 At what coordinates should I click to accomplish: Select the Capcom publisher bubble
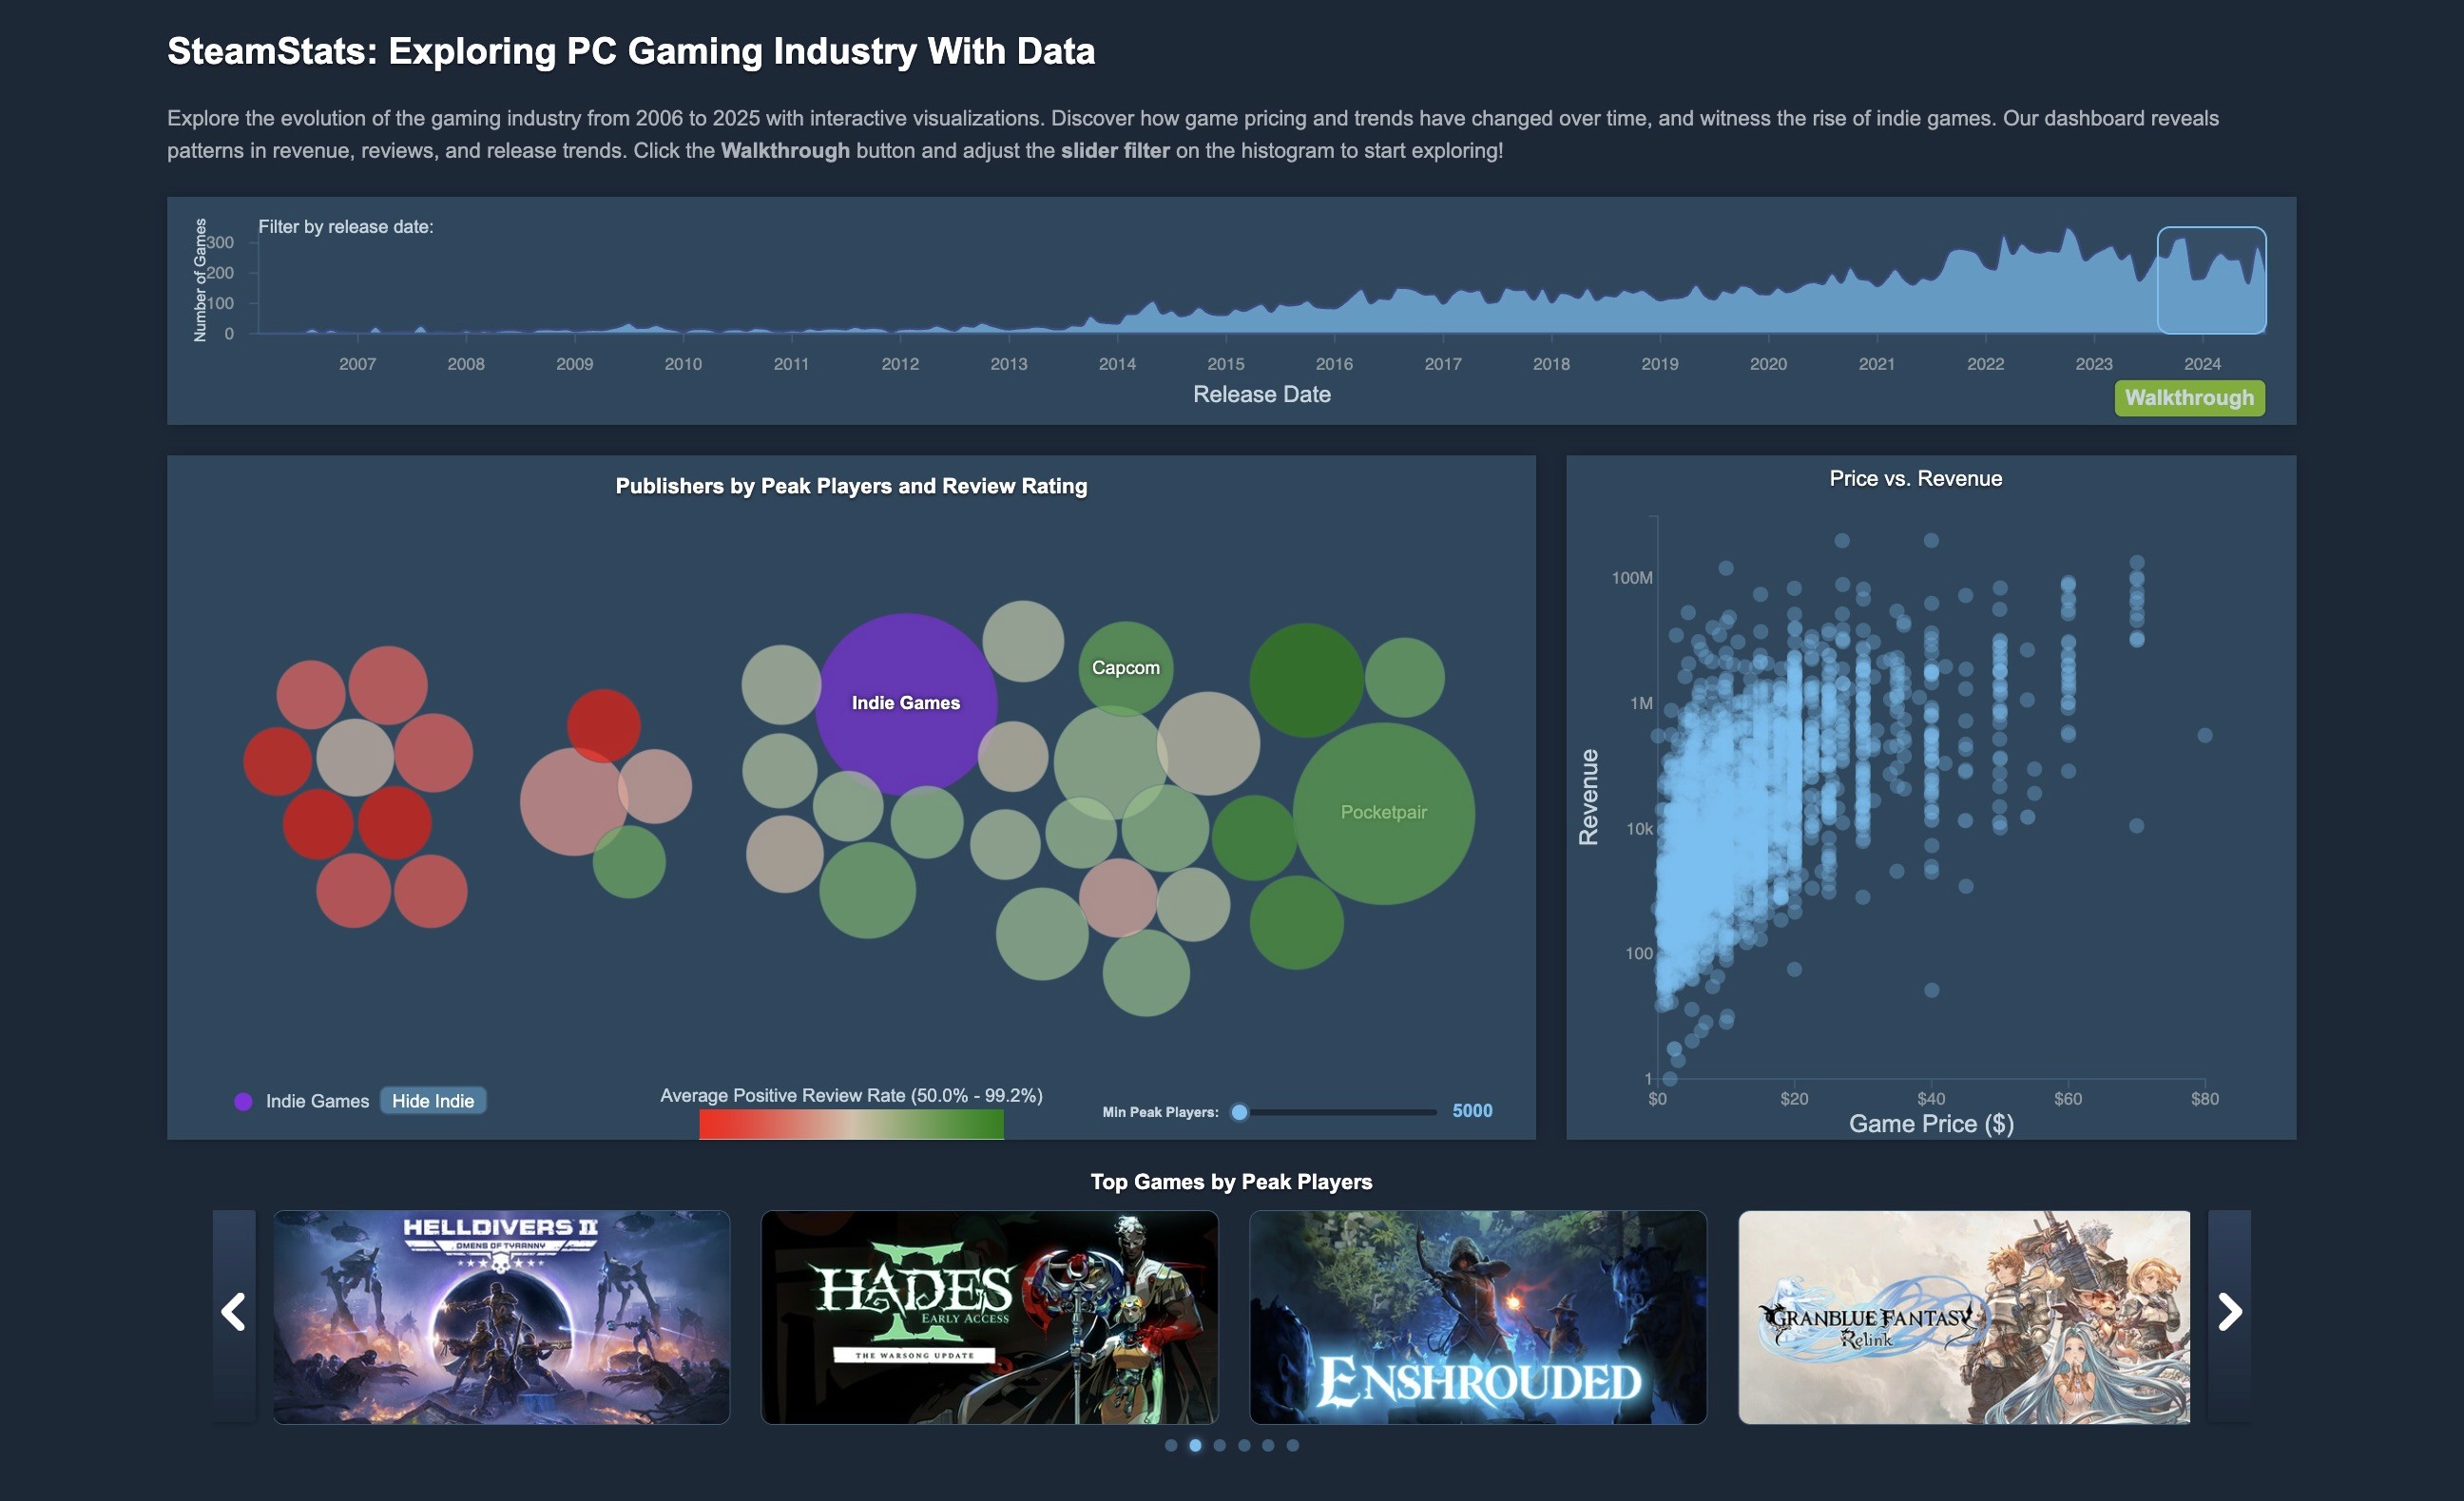(1125, 667)
